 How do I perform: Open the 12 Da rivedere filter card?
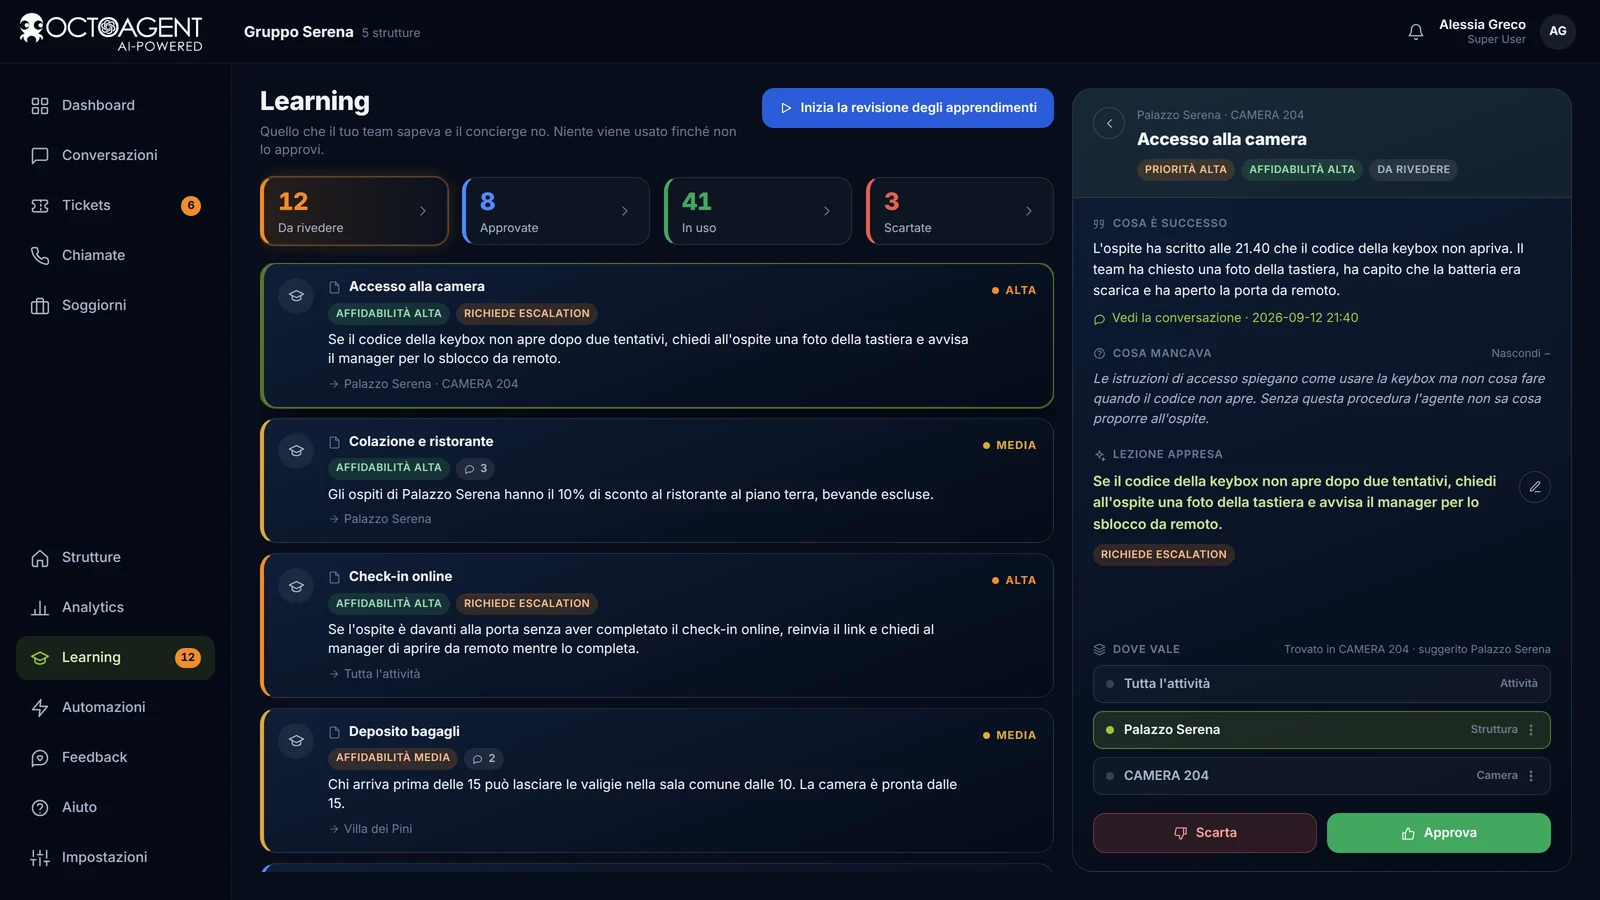pos(354,211)
